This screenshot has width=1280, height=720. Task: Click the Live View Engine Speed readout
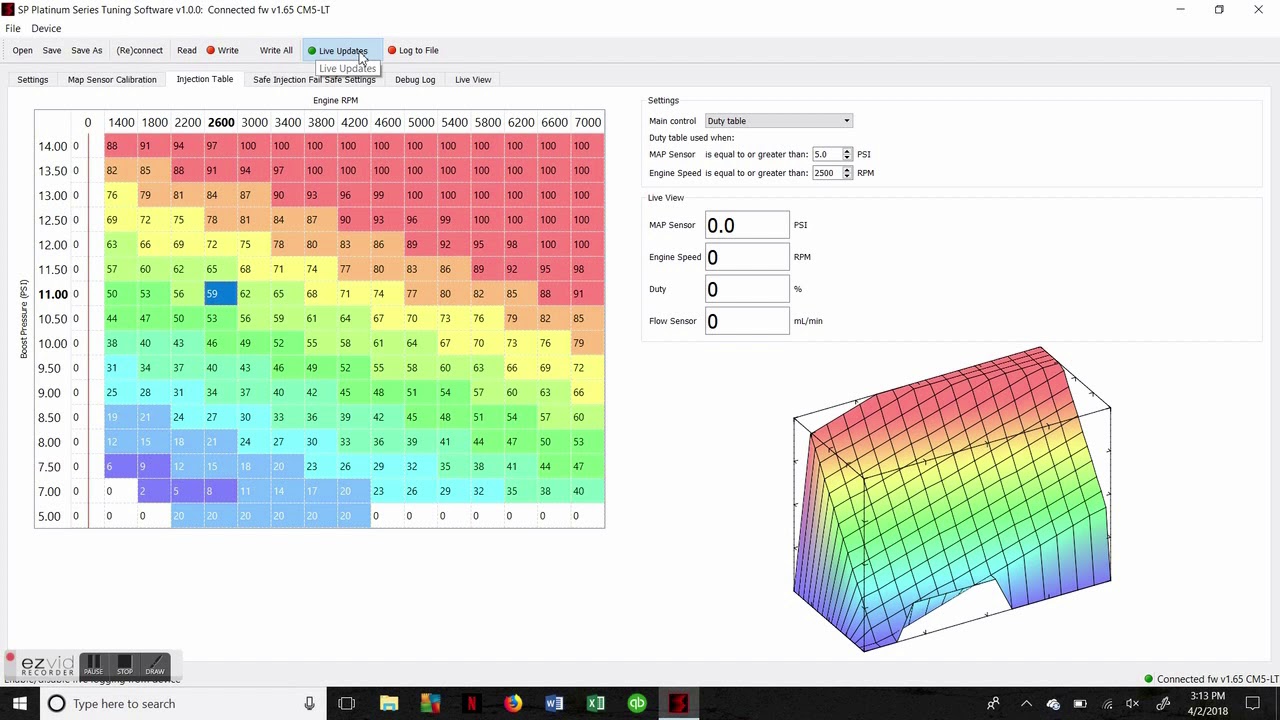pos(747,257)
